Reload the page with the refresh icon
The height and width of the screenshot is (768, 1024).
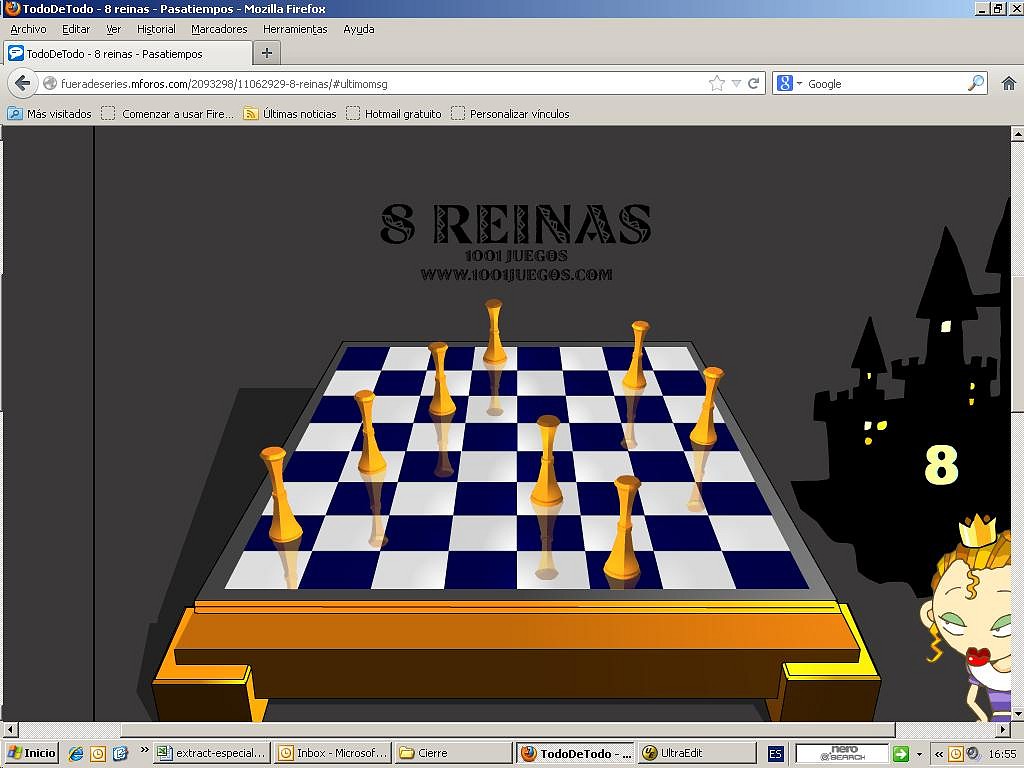pos(754,84)
